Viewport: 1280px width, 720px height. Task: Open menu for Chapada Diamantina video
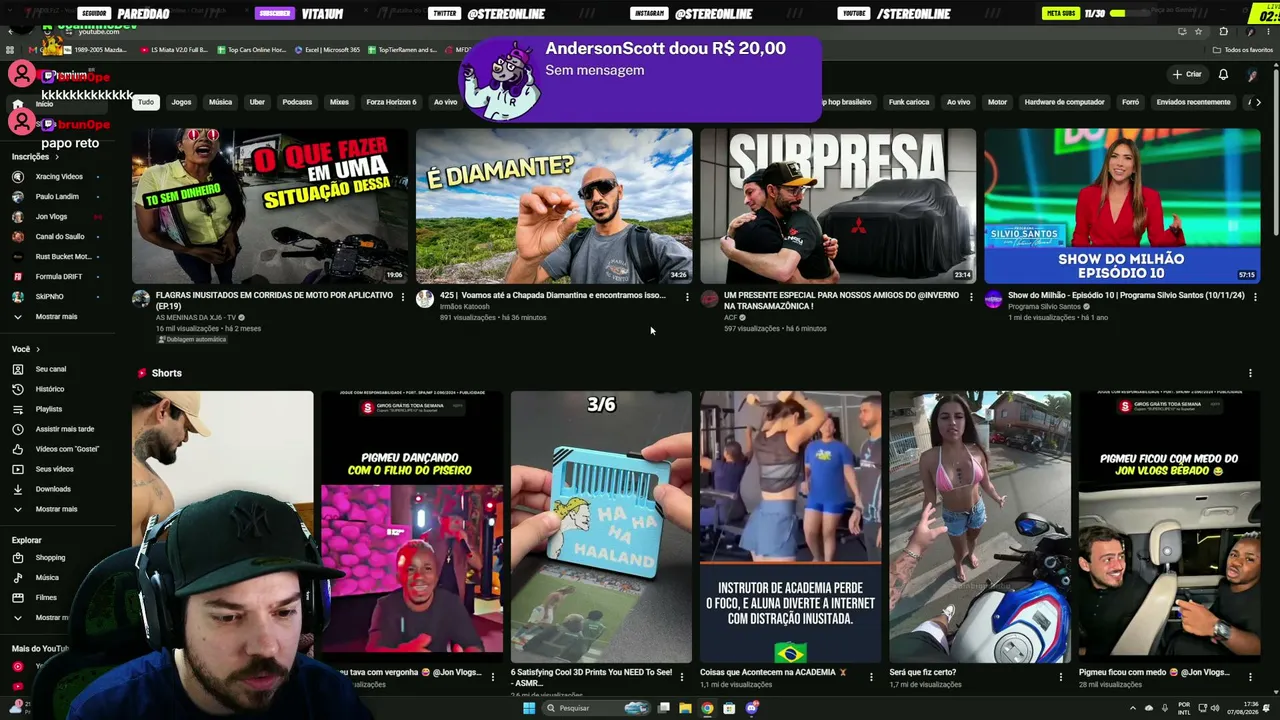(x=687, y=297)
